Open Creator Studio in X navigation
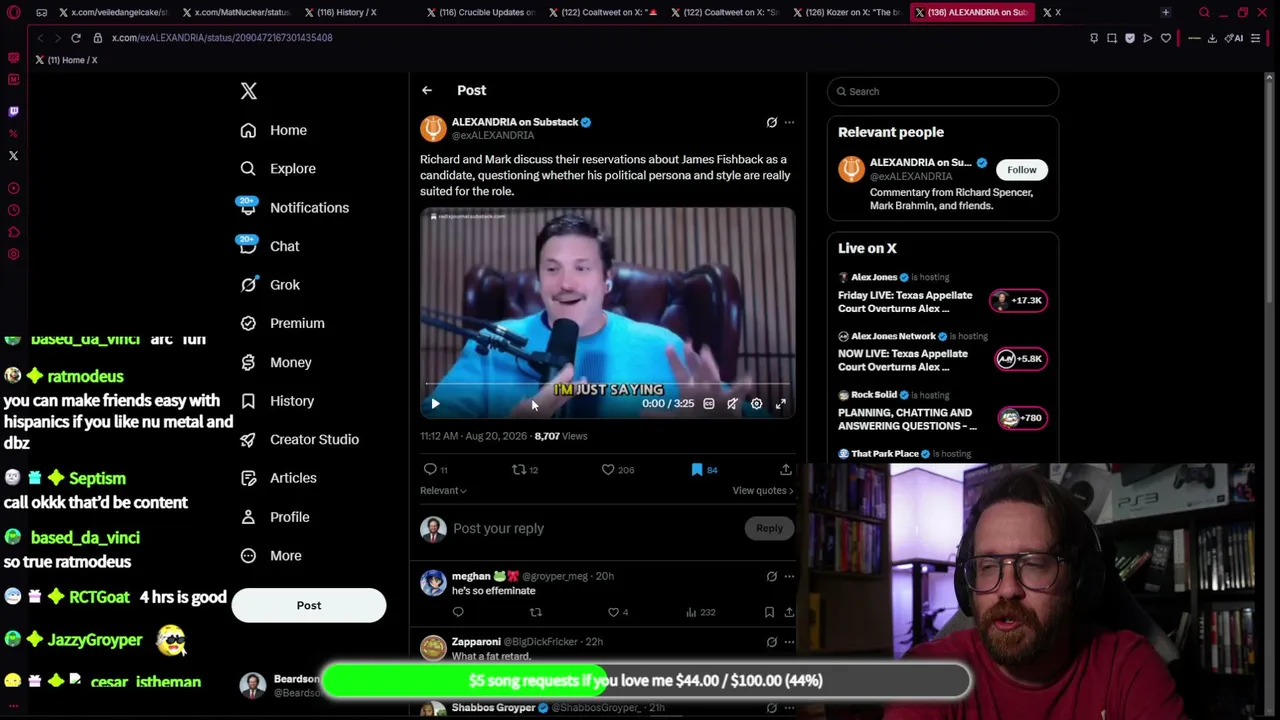The height and width of the screenshot is (720, 1280). (x=299, y=439)
